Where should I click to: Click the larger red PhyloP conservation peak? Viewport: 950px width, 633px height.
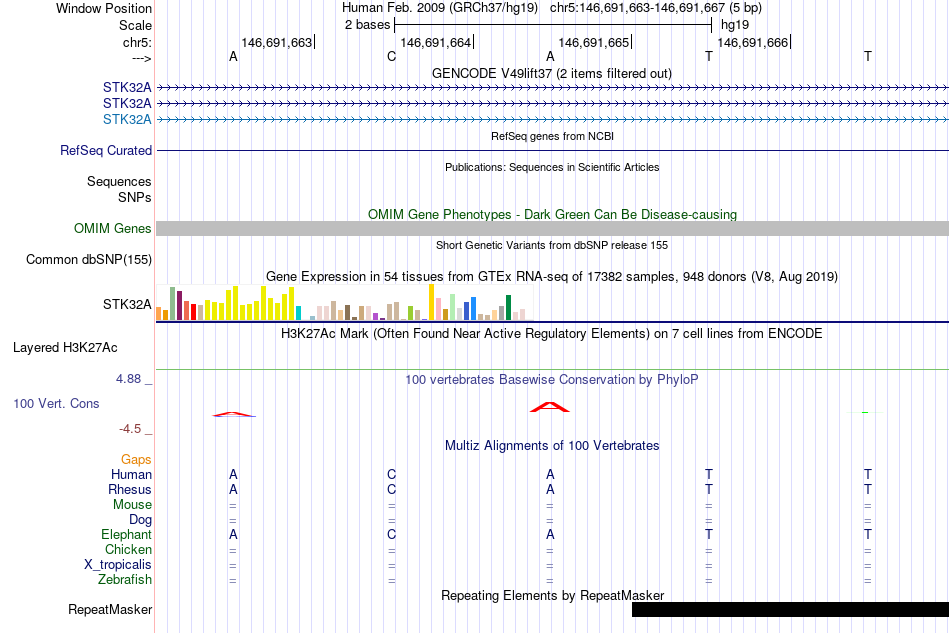coord(550,407)
